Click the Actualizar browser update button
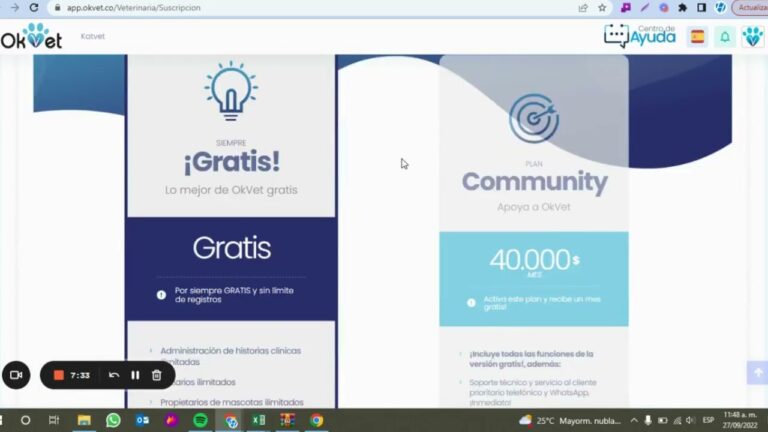The image size is (768, 432). (750, 8)
